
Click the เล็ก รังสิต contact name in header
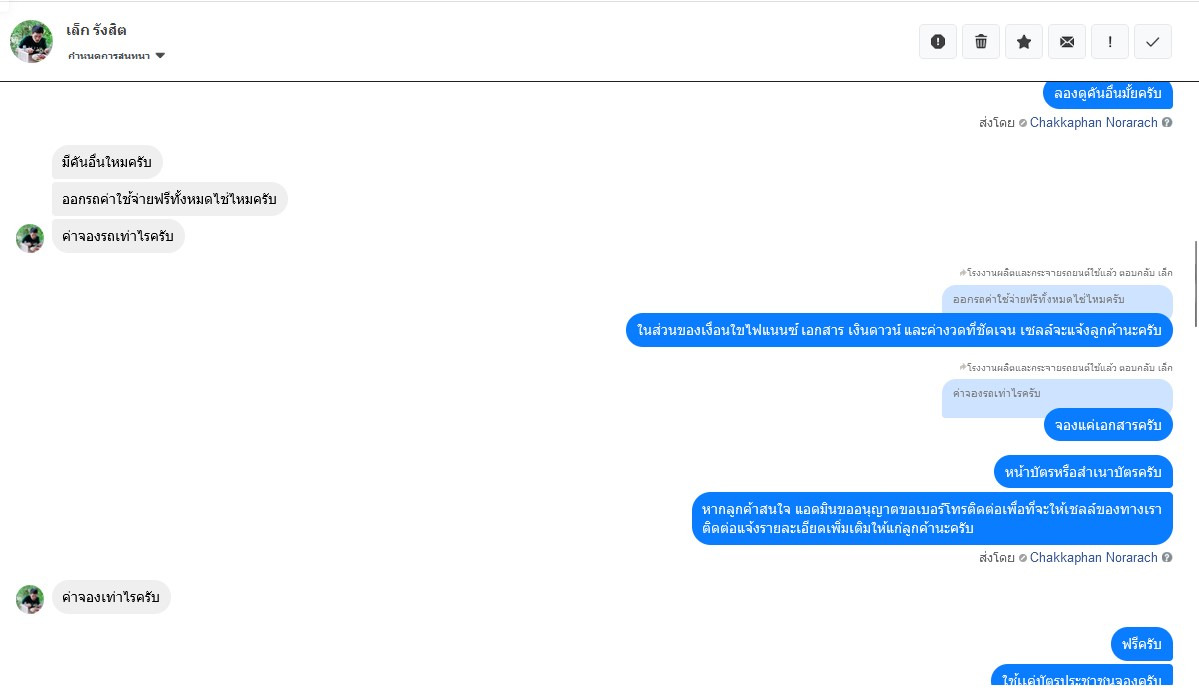tap(96, 30)
